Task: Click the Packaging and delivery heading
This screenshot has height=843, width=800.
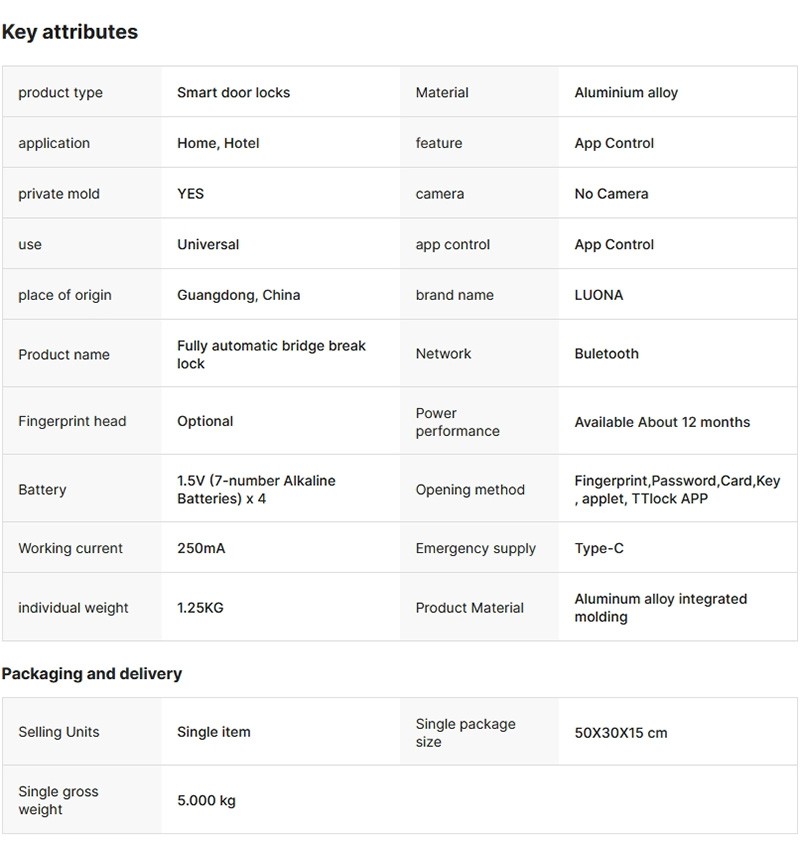Action: (x=92, y=674)
